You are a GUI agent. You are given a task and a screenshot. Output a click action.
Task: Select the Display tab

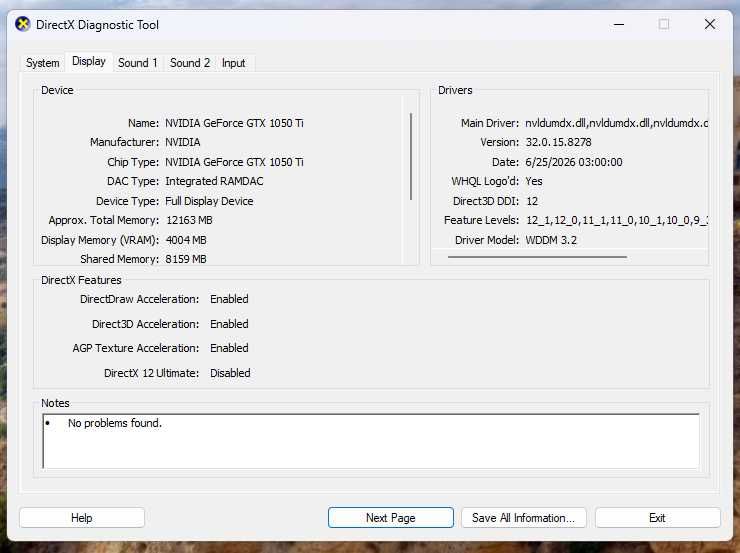(89, 61)
